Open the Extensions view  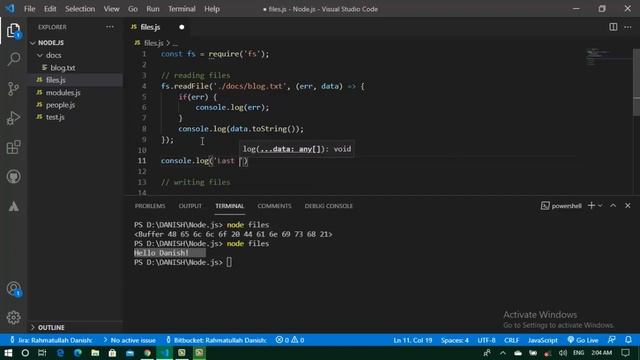pos(13,147)
